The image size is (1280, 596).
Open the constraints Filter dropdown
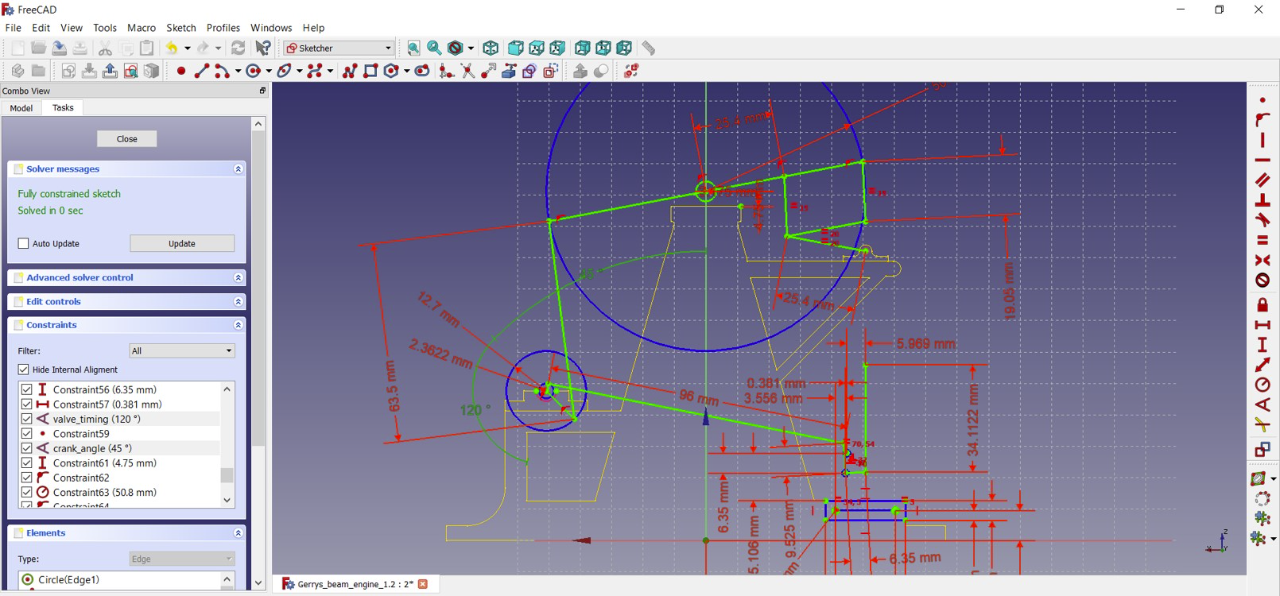tap(182, 351)
